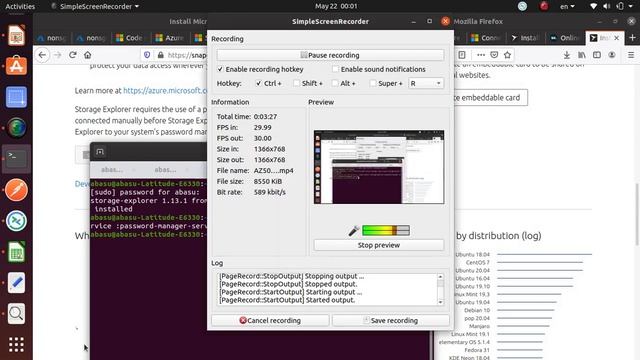This screenshot has height=360, width=640.
Task: Open Firefox library icon
Action: (582, 55)
